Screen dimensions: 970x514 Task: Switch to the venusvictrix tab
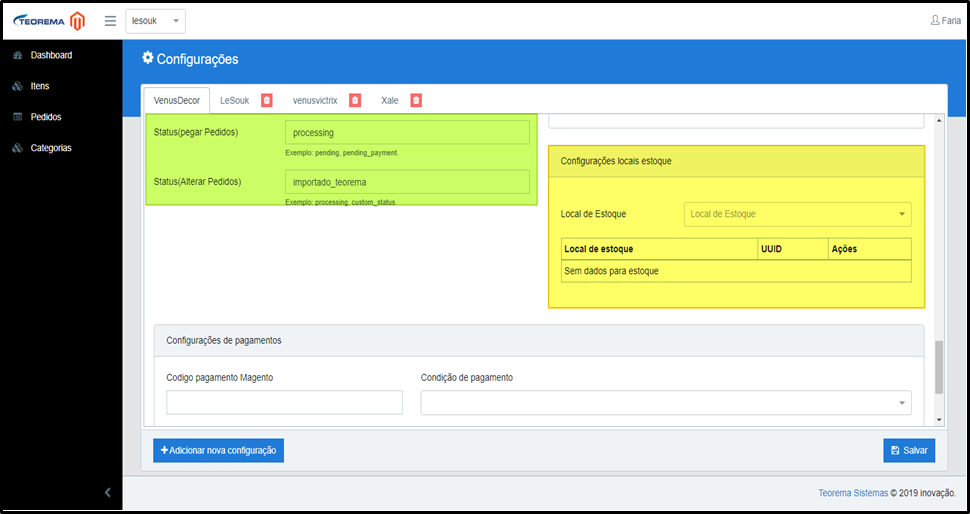click(315, 100)
